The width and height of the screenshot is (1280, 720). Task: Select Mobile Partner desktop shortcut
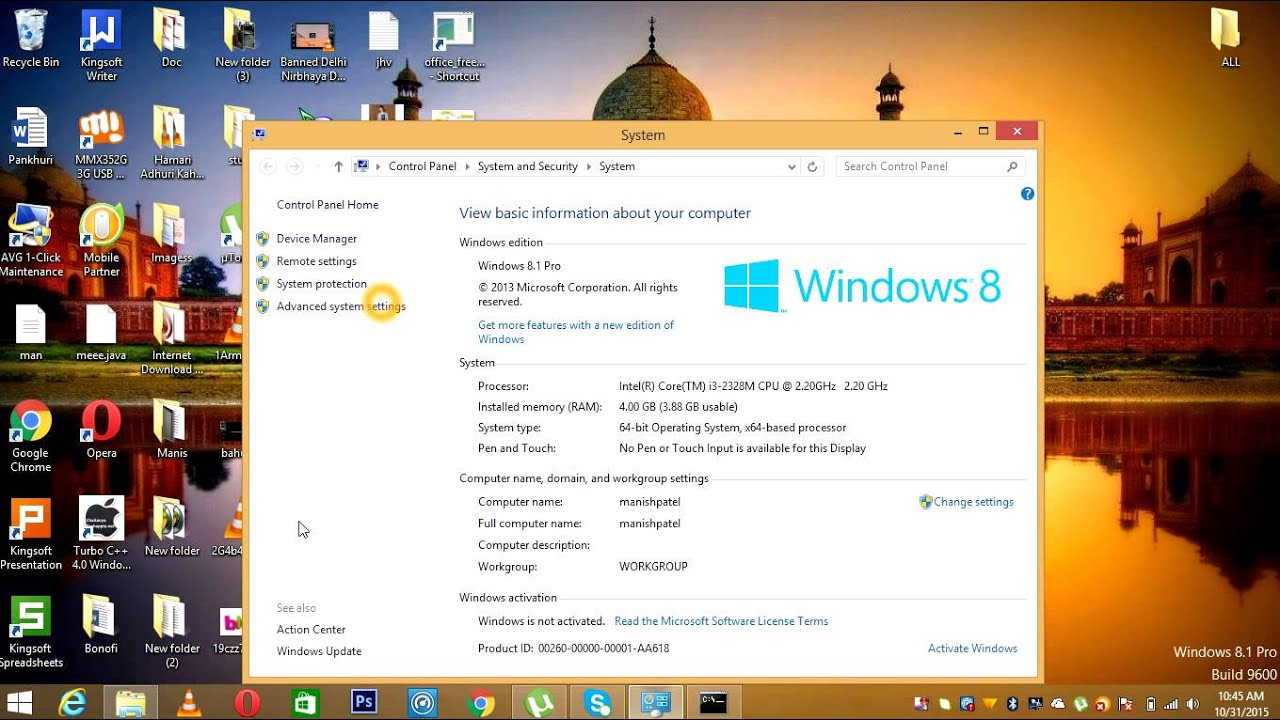101,241
